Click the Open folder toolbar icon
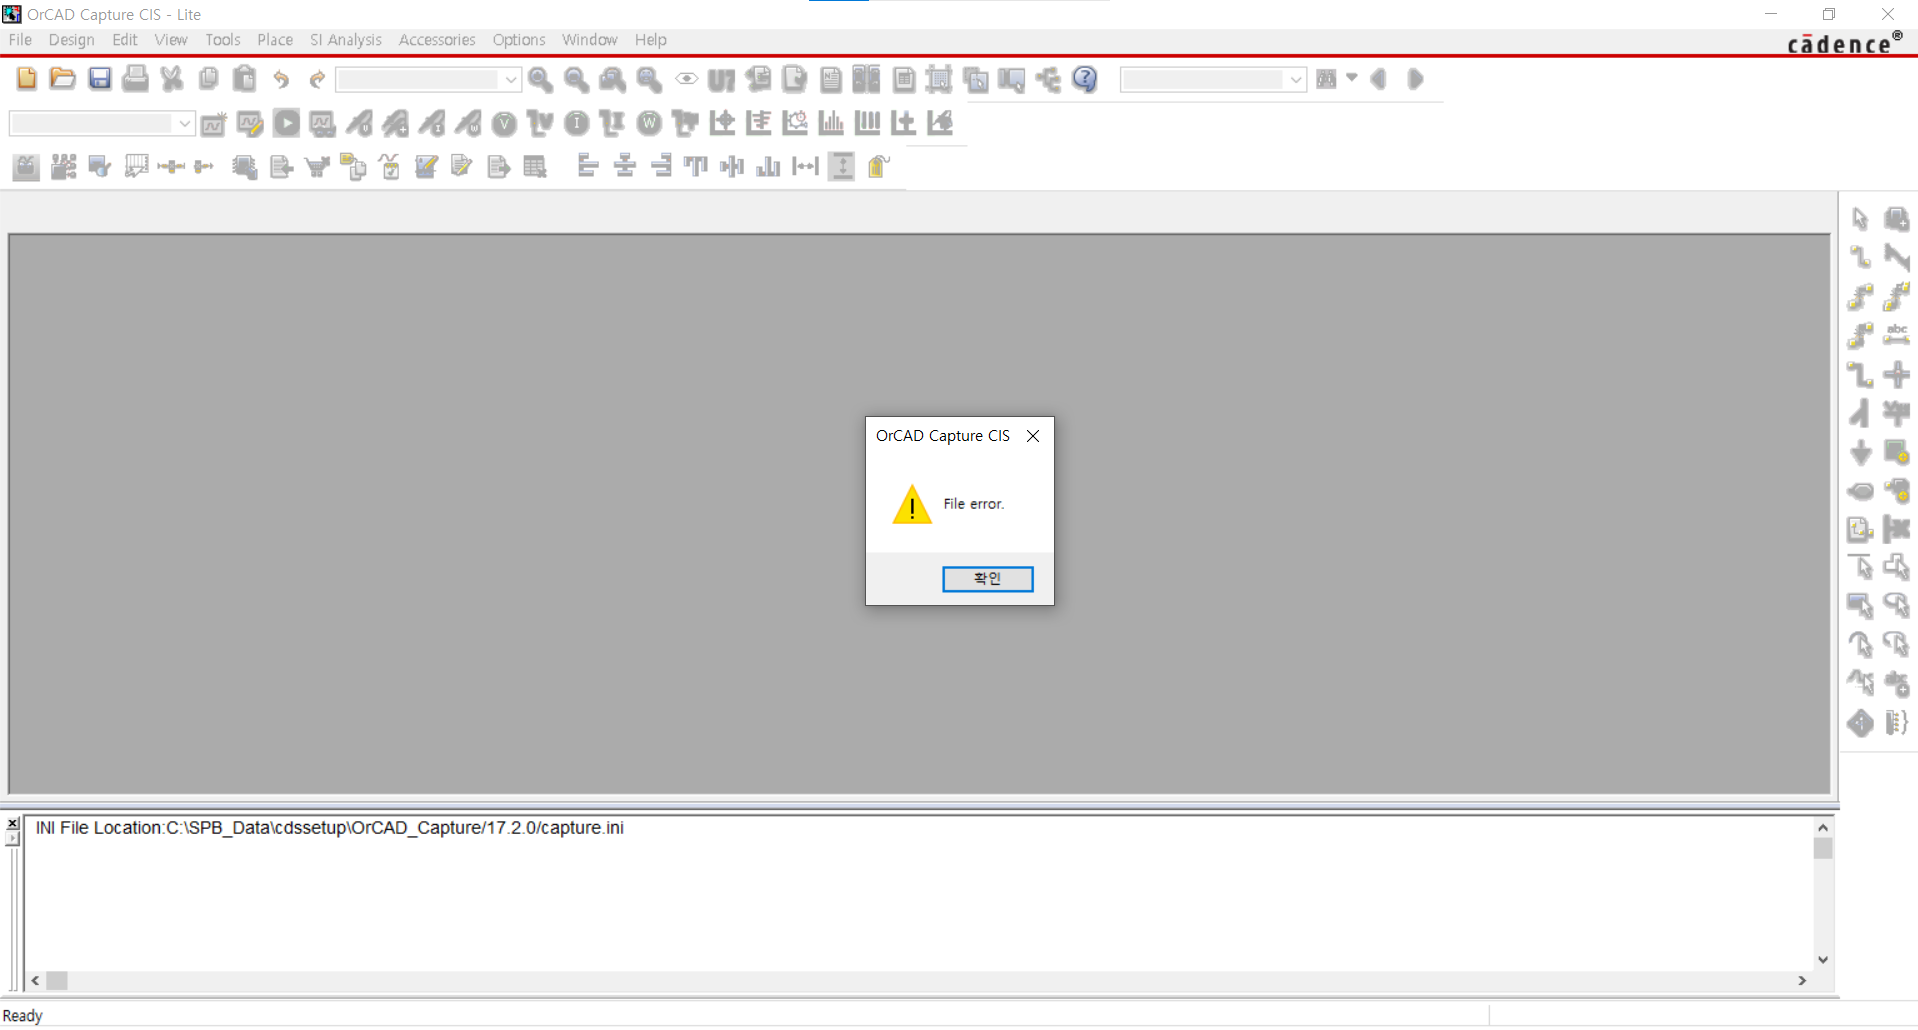1918x1030 pixels. coord(63,79)
